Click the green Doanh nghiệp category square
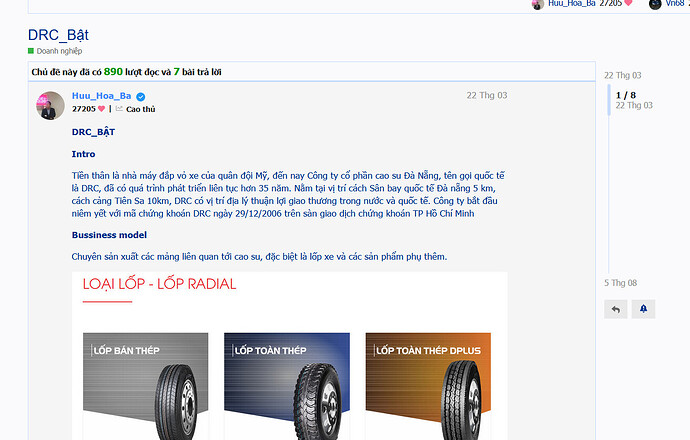 [x=31, y=51]
